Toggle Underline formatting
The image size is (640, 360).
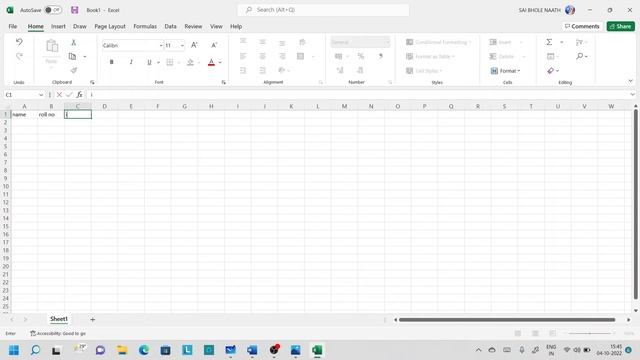(x=149, y=62)
